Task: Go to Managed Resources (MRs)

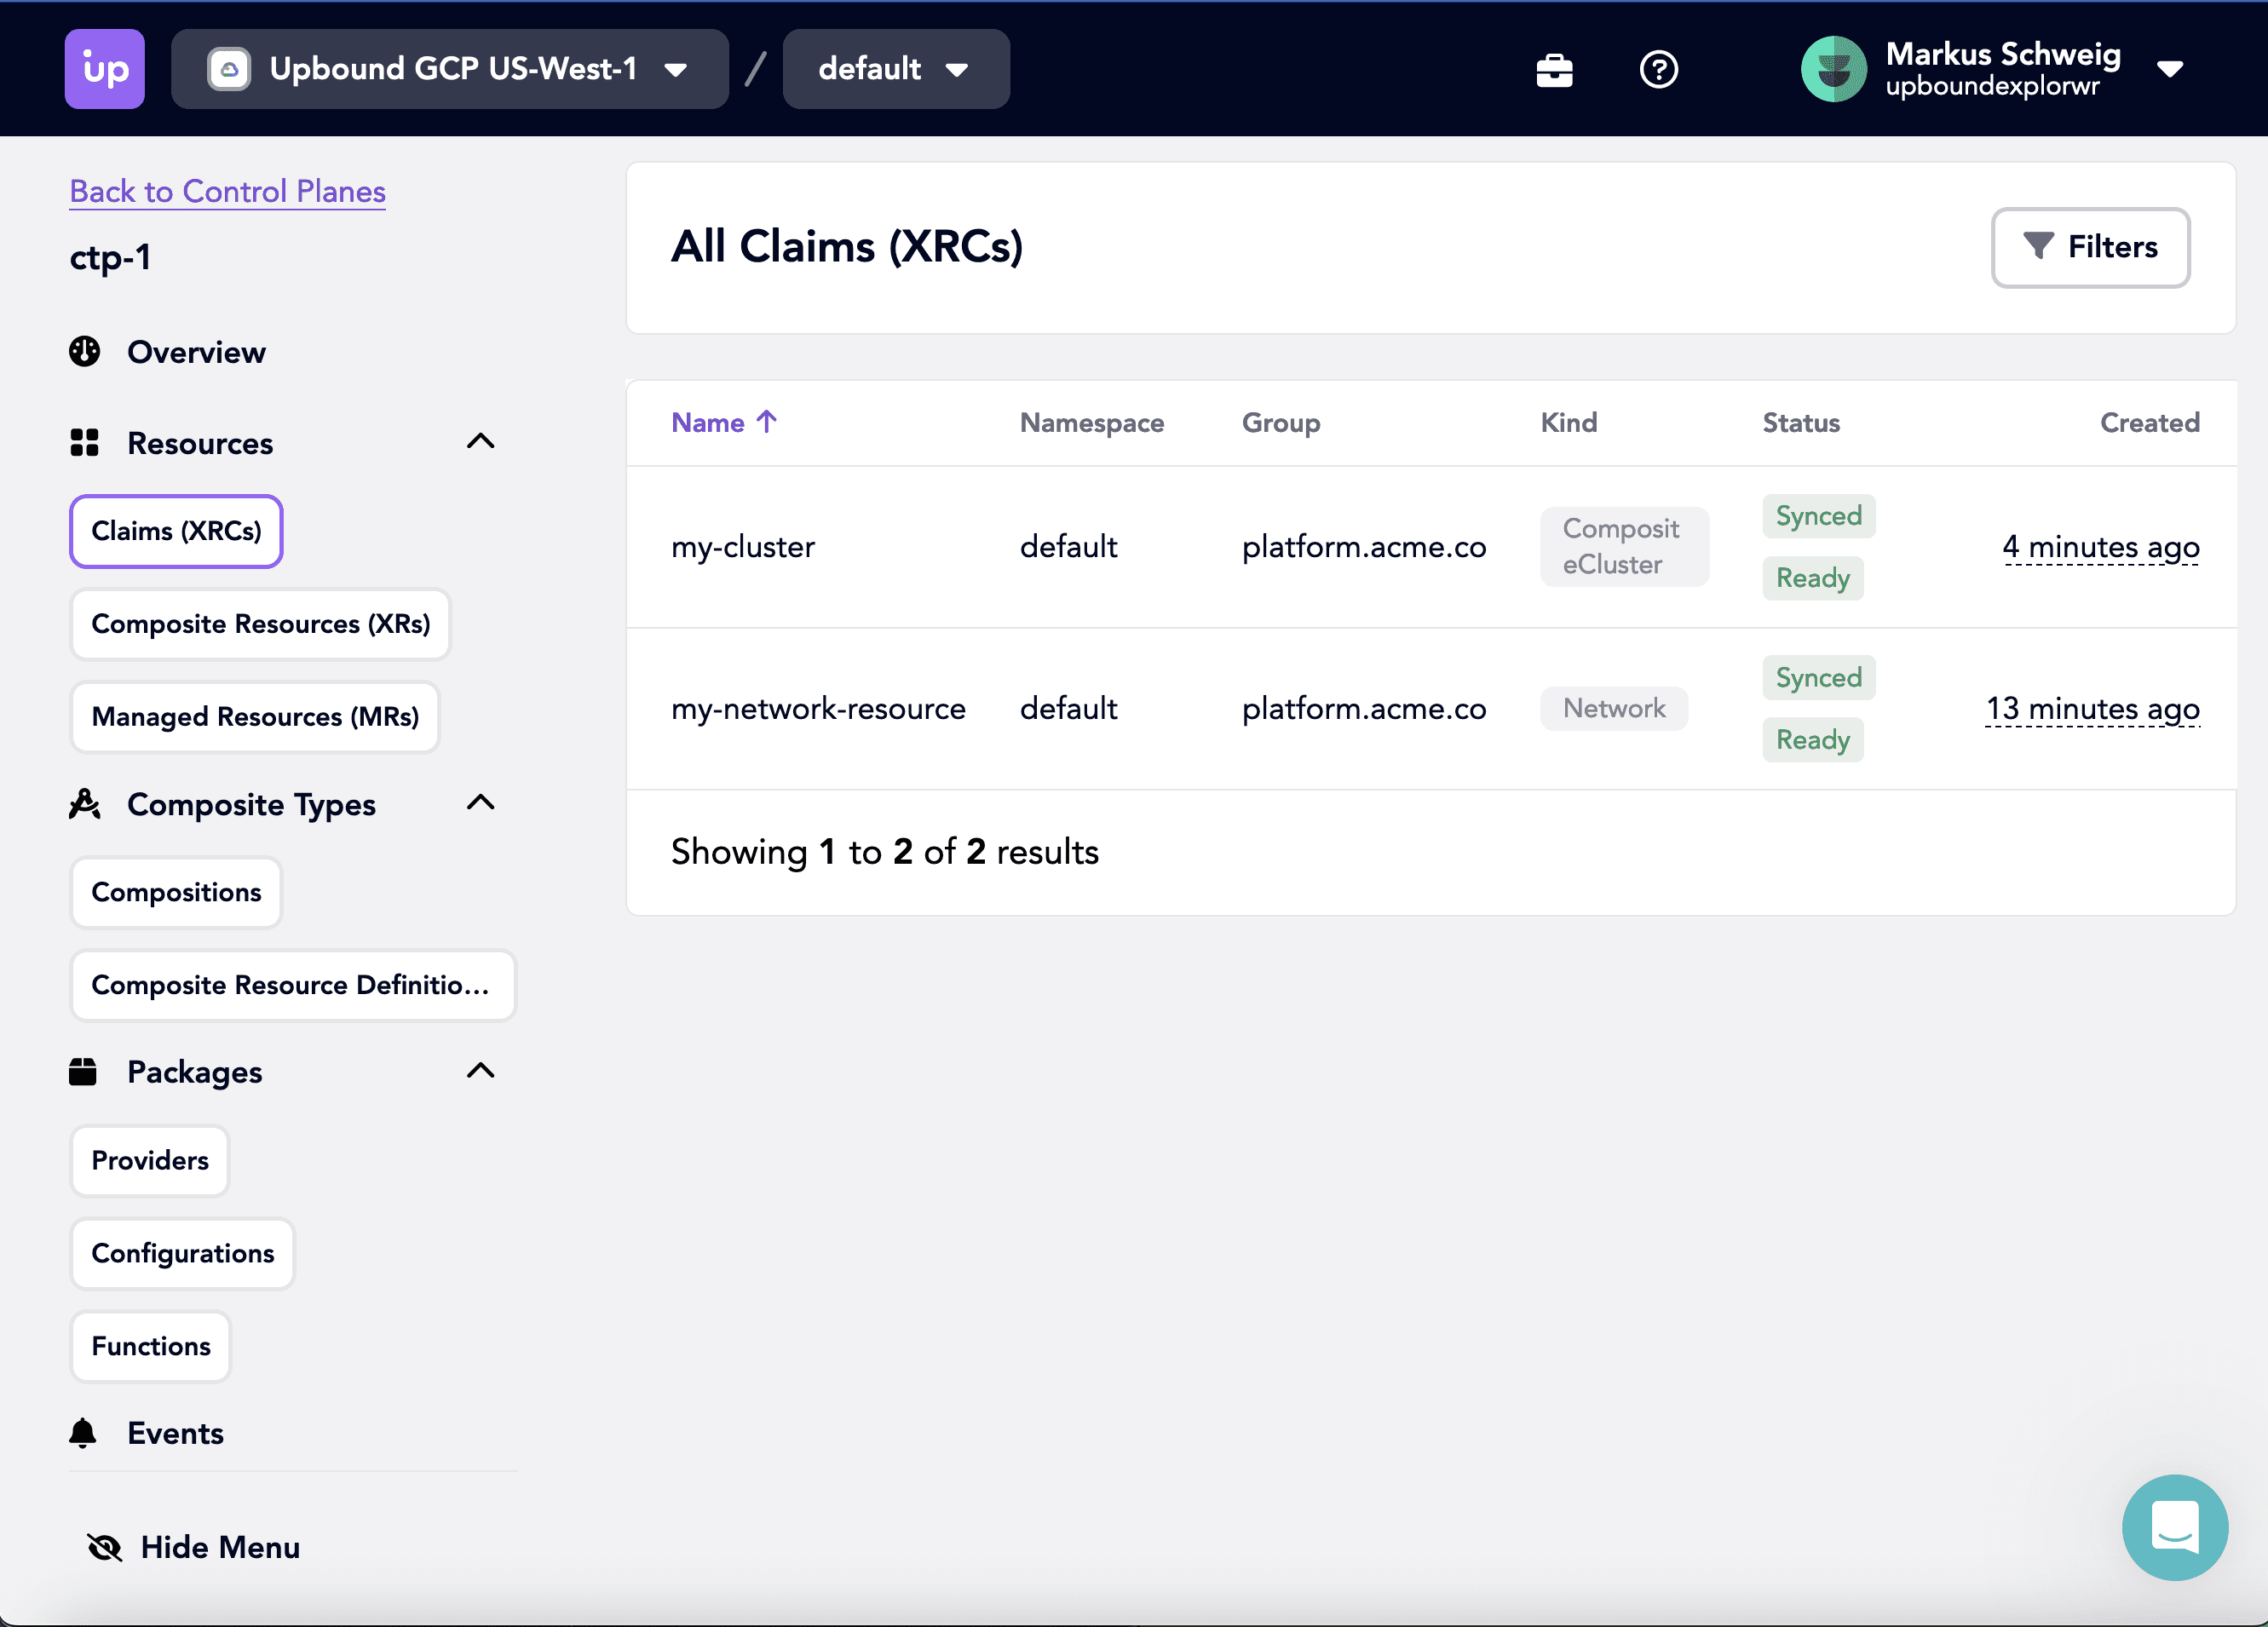Action: point(255,717)
